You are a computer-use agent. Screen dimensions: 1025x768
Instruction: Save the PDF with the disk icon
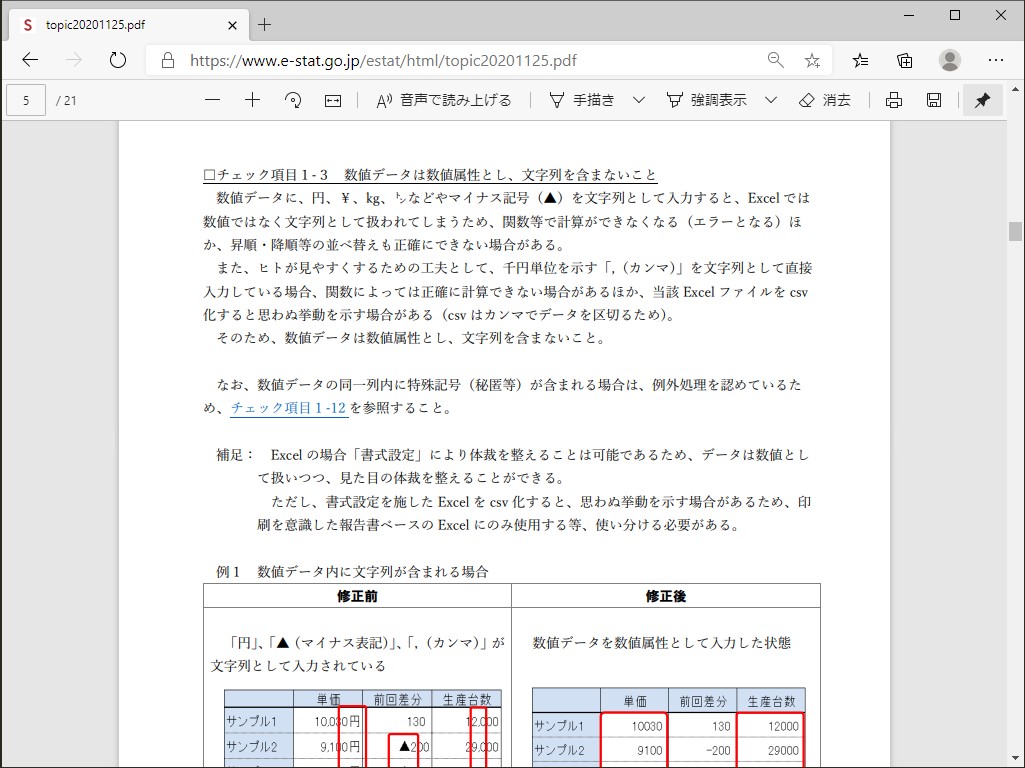click(934, 100)
